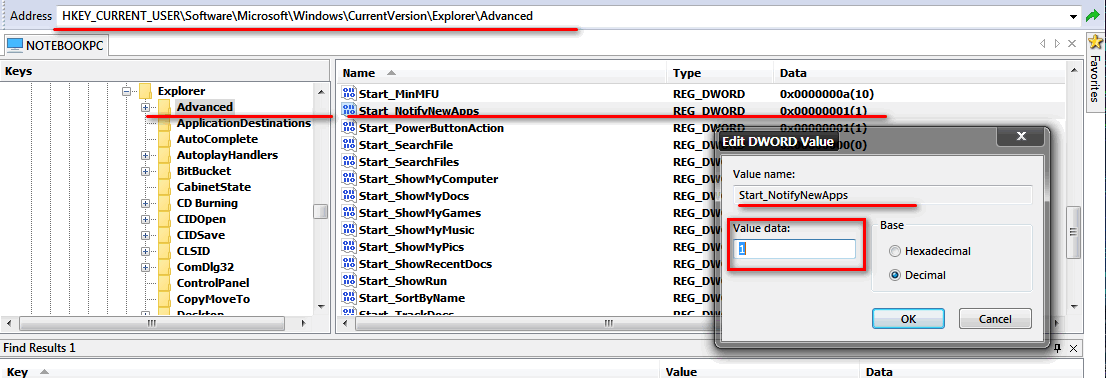Expand the AutoplayHandlers key
Image resolution: width=1106 pixels, height=378 pixels.
point(145,155)
